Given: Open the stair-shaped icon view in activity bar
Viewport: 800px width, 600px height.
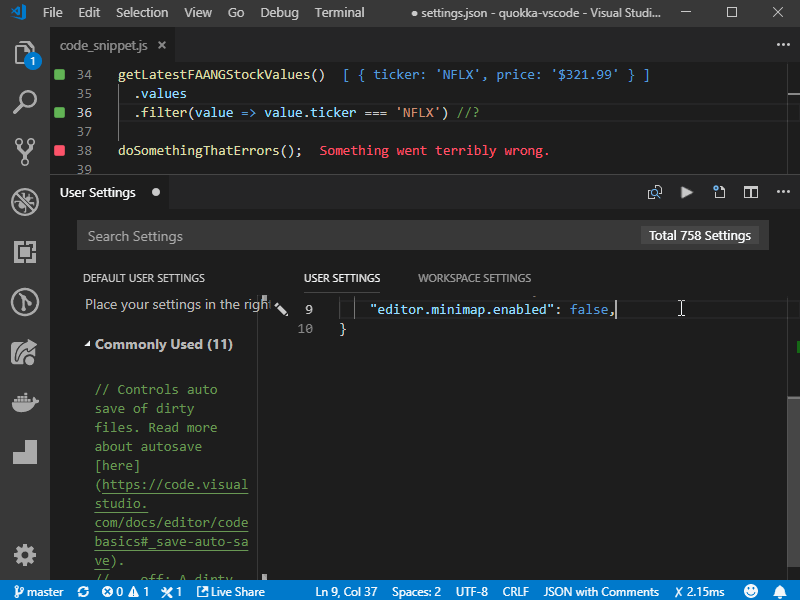Looking at the screenshot, I should [25, 452].
